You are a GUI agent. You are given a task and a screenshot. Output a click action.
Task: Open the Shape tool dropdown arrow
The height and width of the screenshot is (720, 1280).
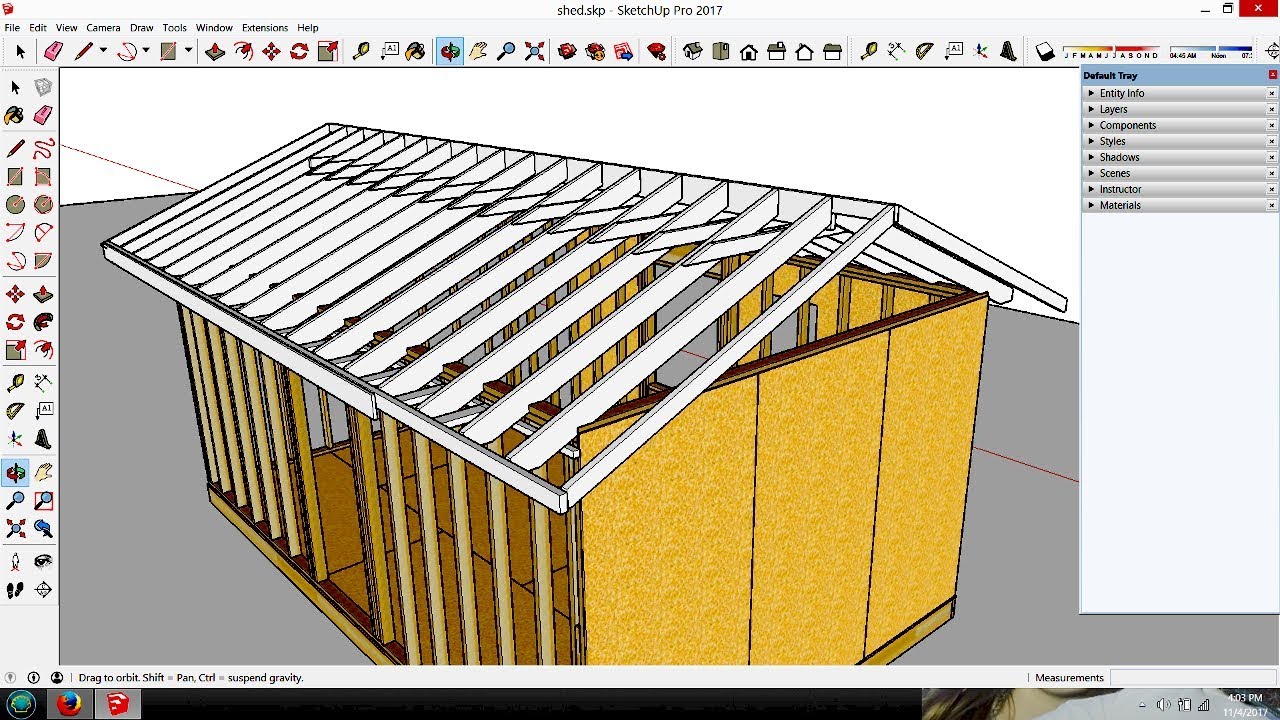pos(188,51)
